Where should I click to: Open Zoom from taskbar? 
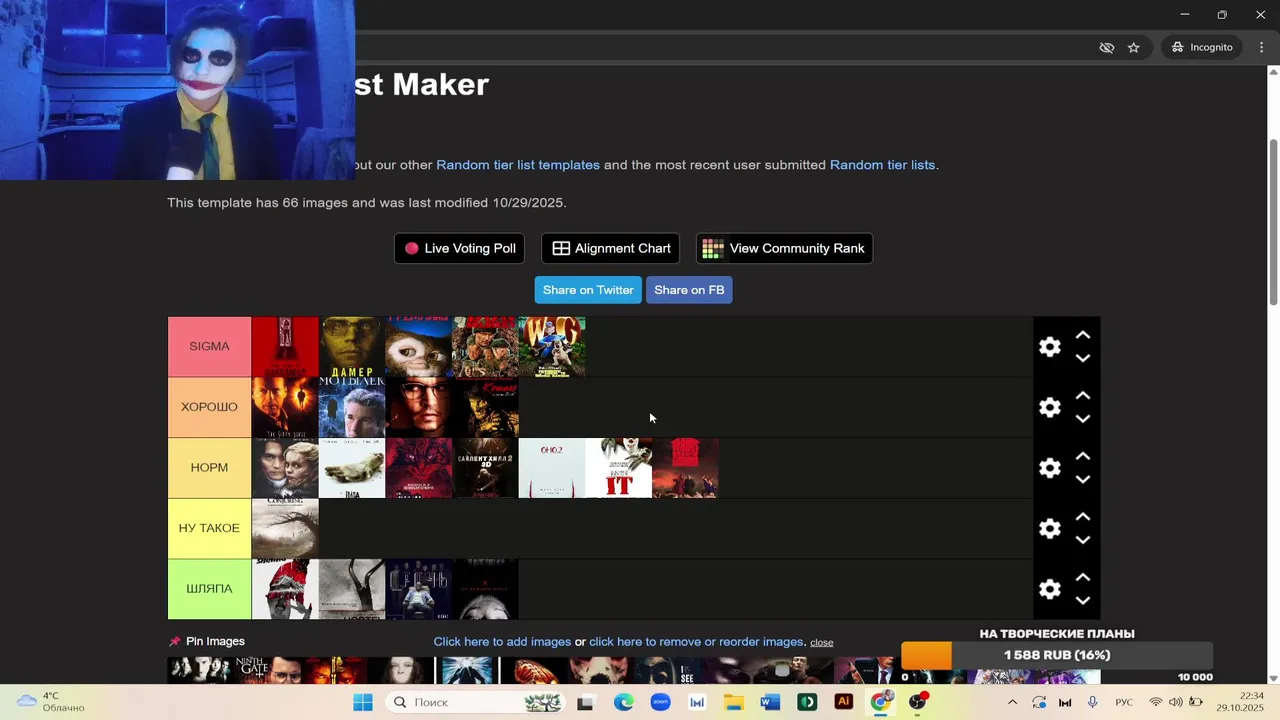(x=660, y=702)
